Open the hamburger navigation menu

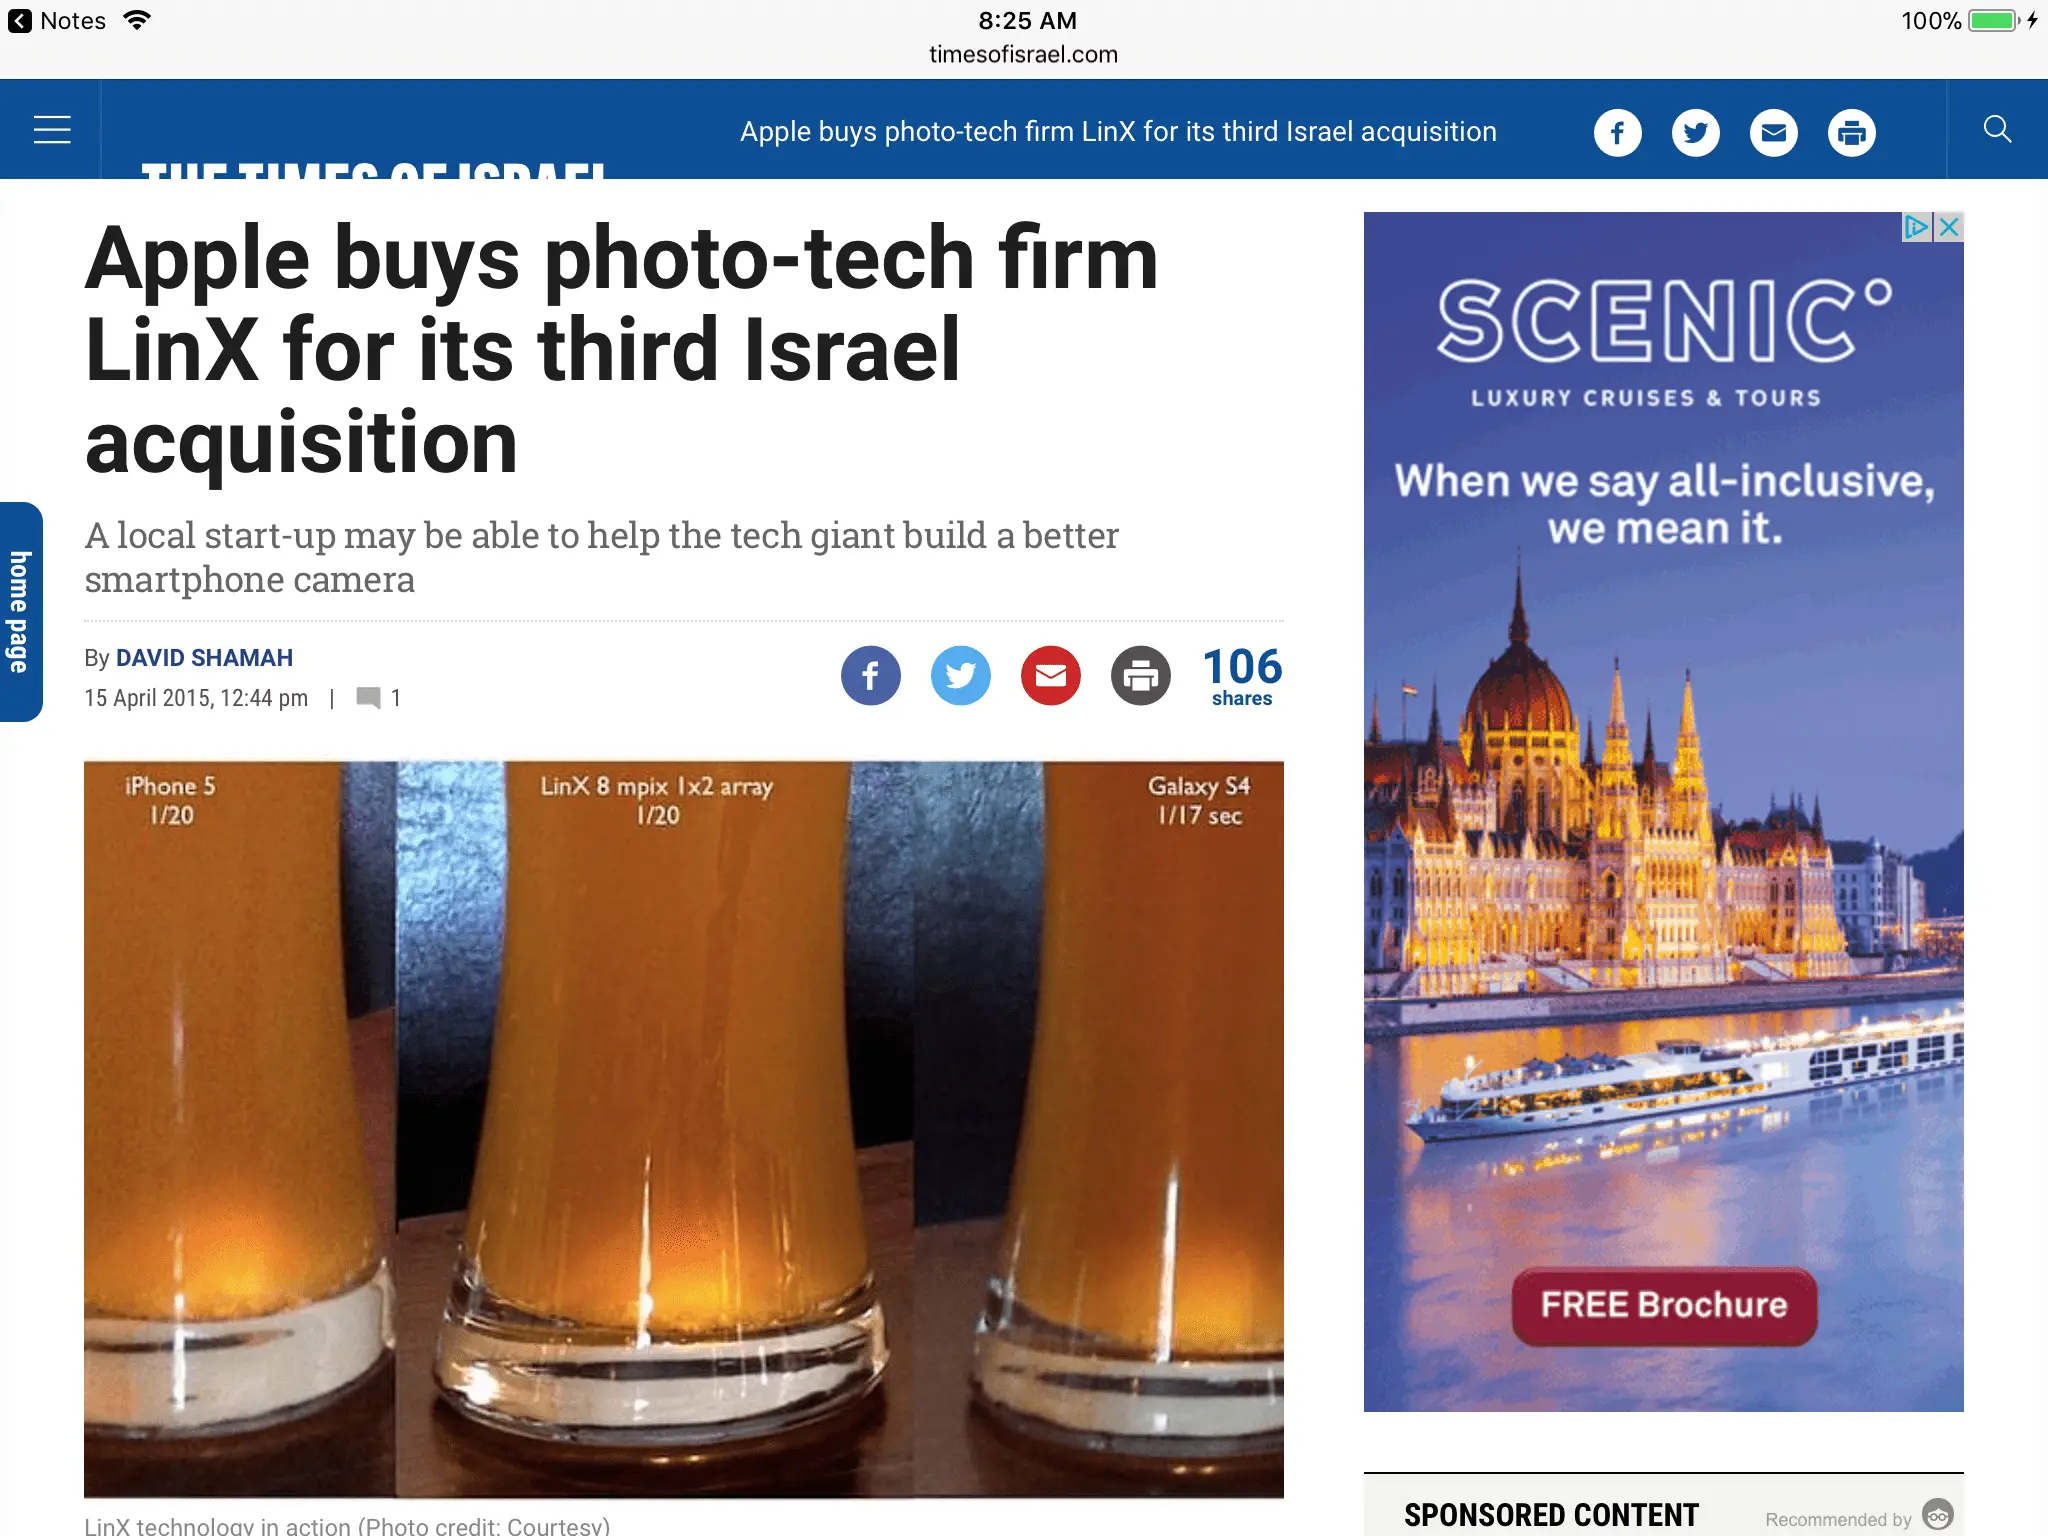click(x=52, y=130)
